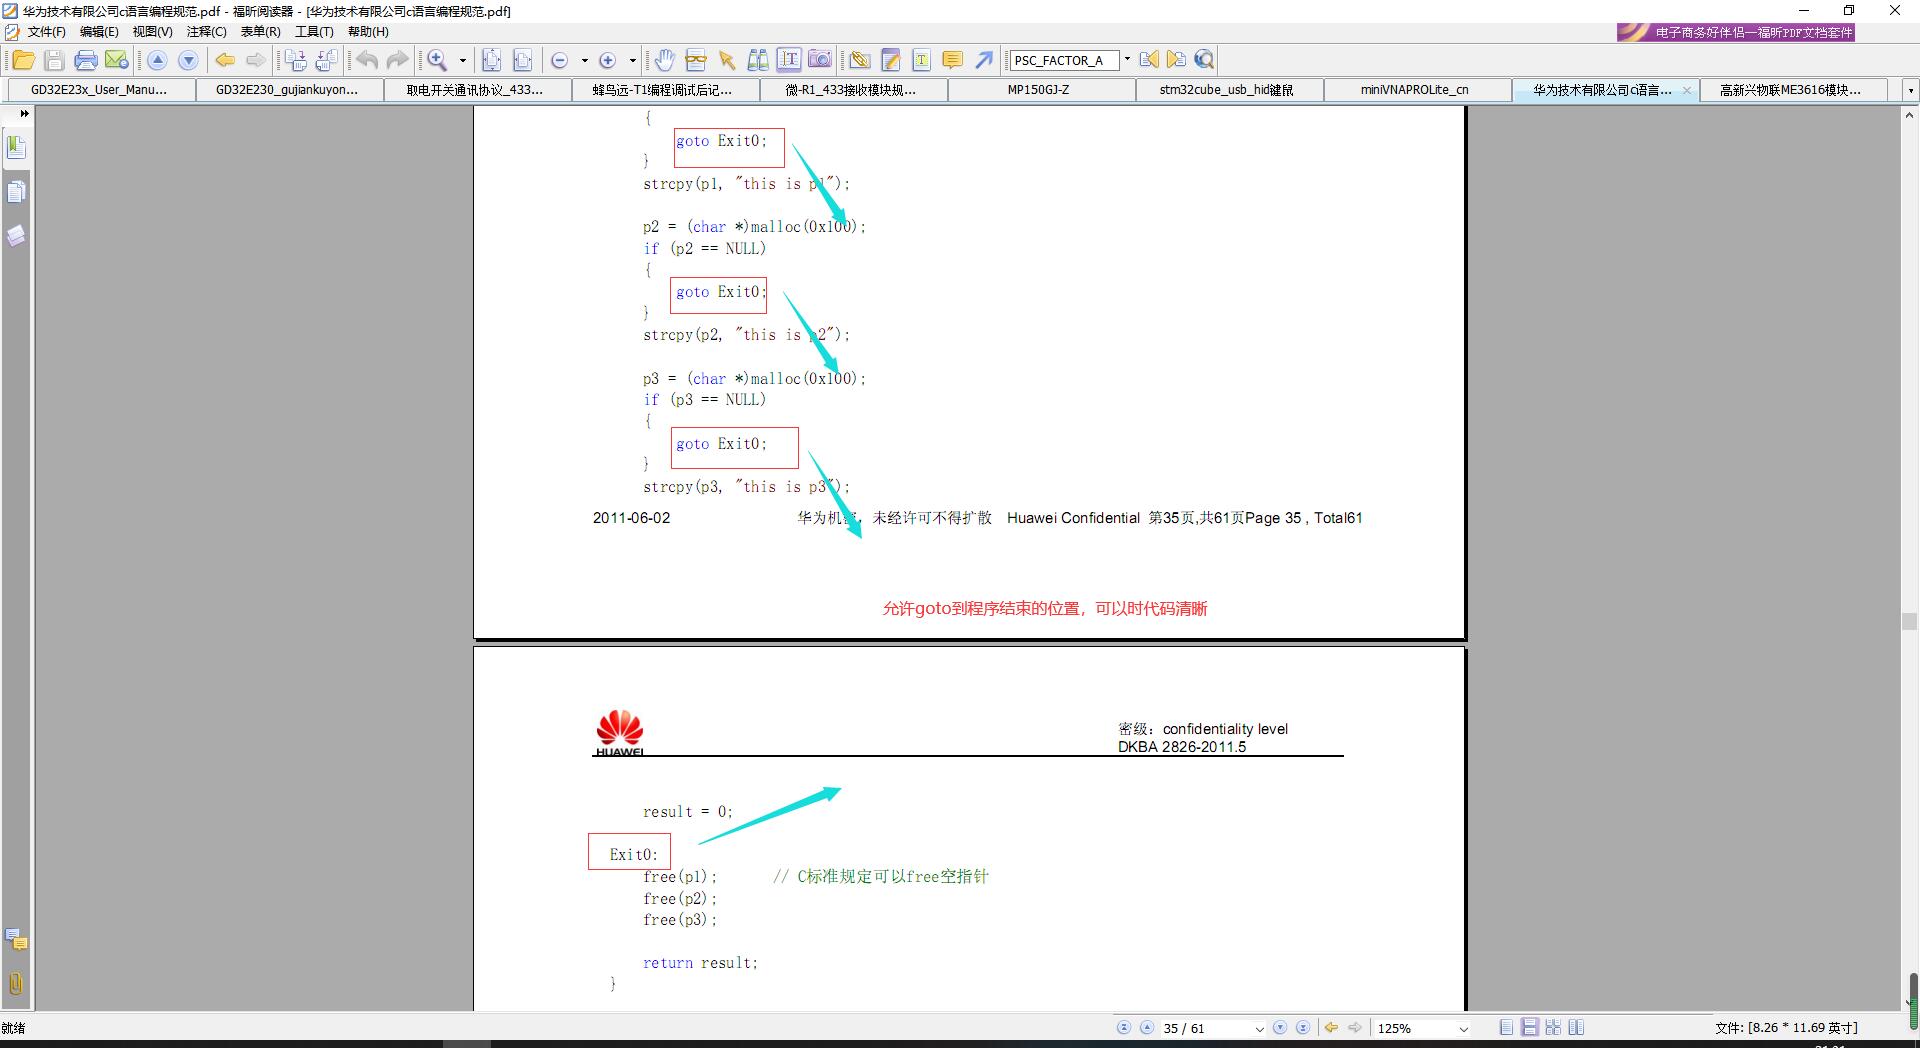Open the page number 35 / 61 dropdown
Viewport: 1920px width, 1048px height.
(x=1259, y=1028)
